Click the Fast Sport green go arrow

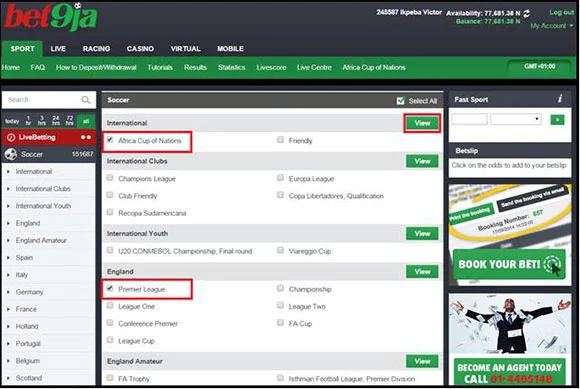pyautogui.click(x=557, y=119)
